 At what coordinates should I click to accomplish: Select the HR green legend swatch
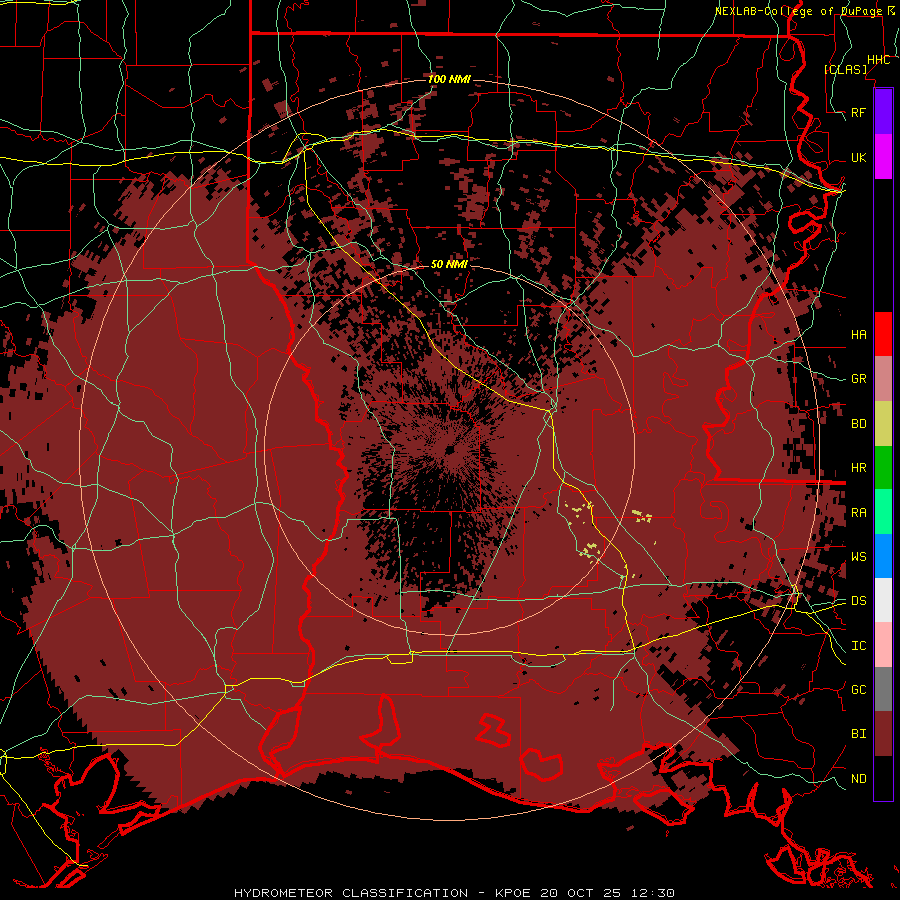pos(883,468)
